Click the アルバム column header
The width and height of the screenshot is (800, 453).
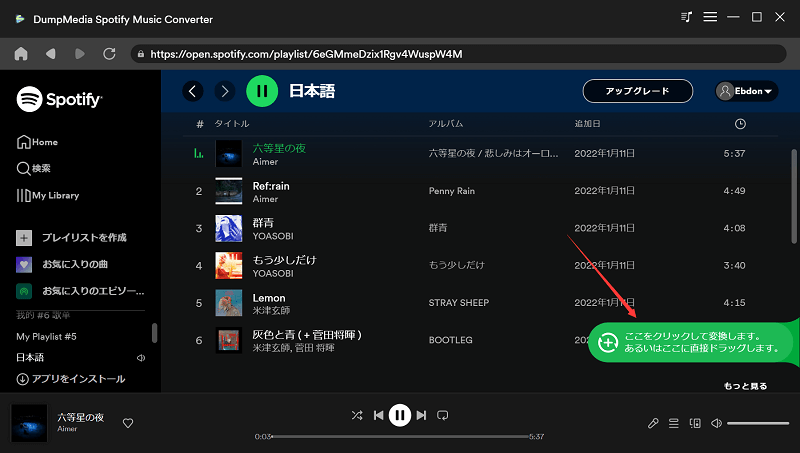445,124
